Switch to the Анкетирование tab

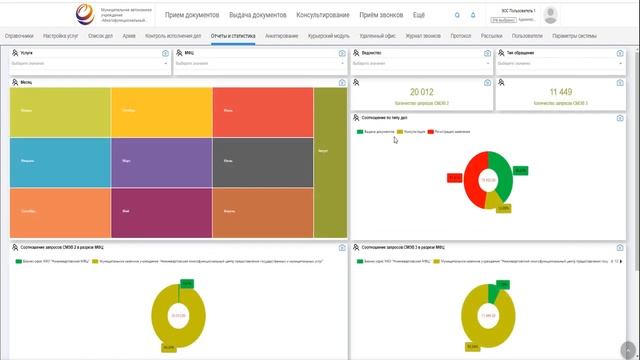click(x=282, y=36)
